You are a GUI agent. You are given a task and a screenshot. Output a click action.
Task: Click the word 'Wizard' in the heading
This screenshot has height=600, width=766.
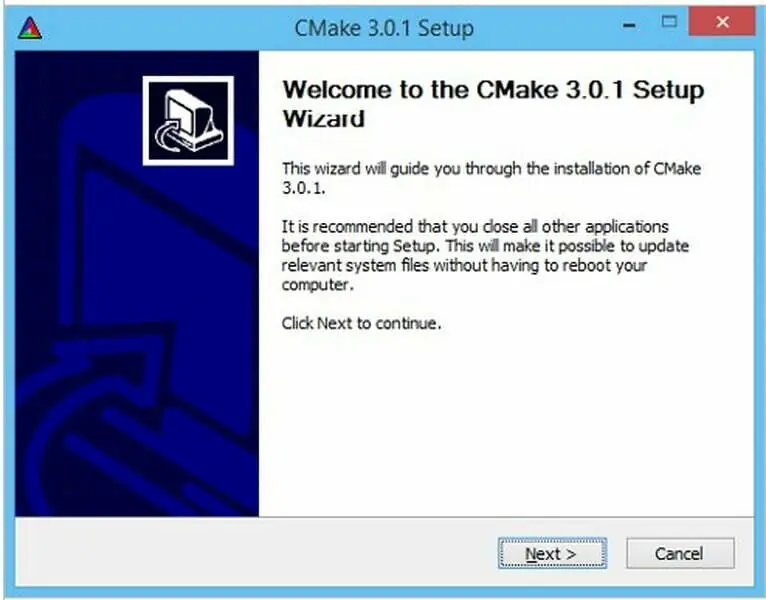click(x=323, y=119)
